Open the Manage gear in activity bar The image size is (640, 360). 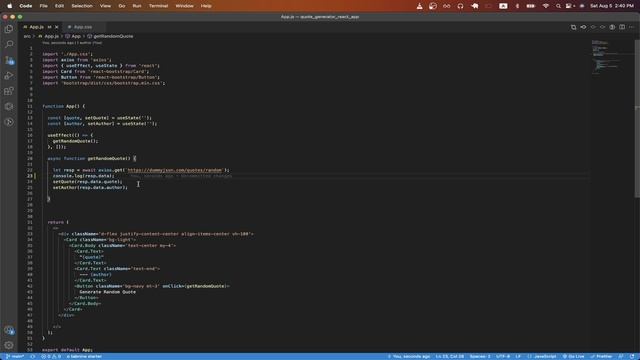point(9,345)
